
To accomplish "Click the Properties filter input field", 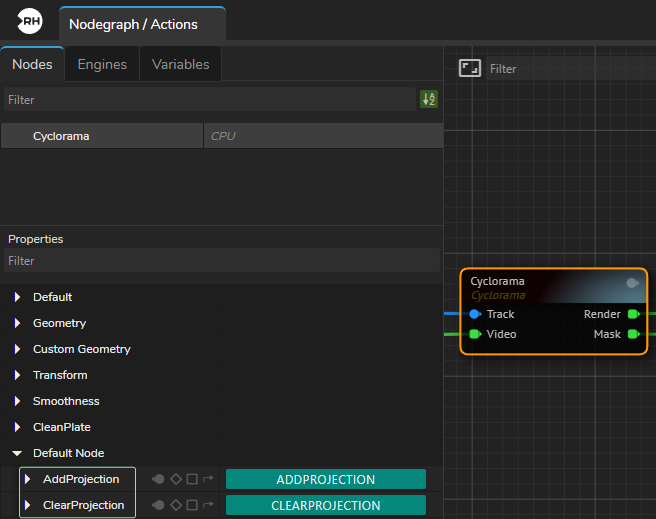I will click(x=220, y=261).
